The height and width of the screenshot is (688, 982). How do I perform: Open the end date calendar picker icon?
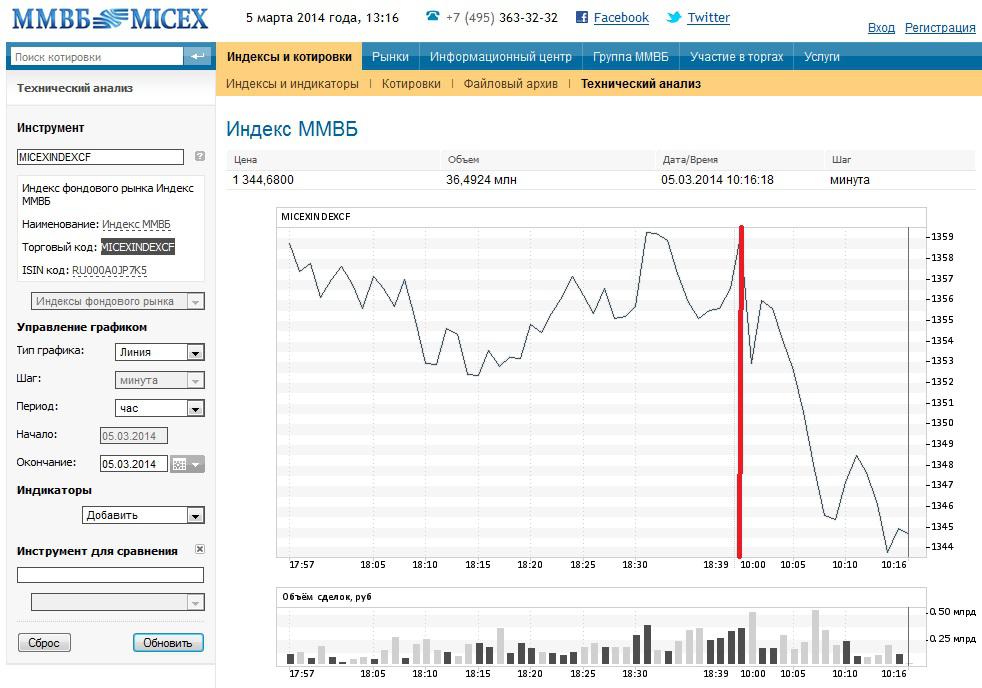click(x=179, y=465)
